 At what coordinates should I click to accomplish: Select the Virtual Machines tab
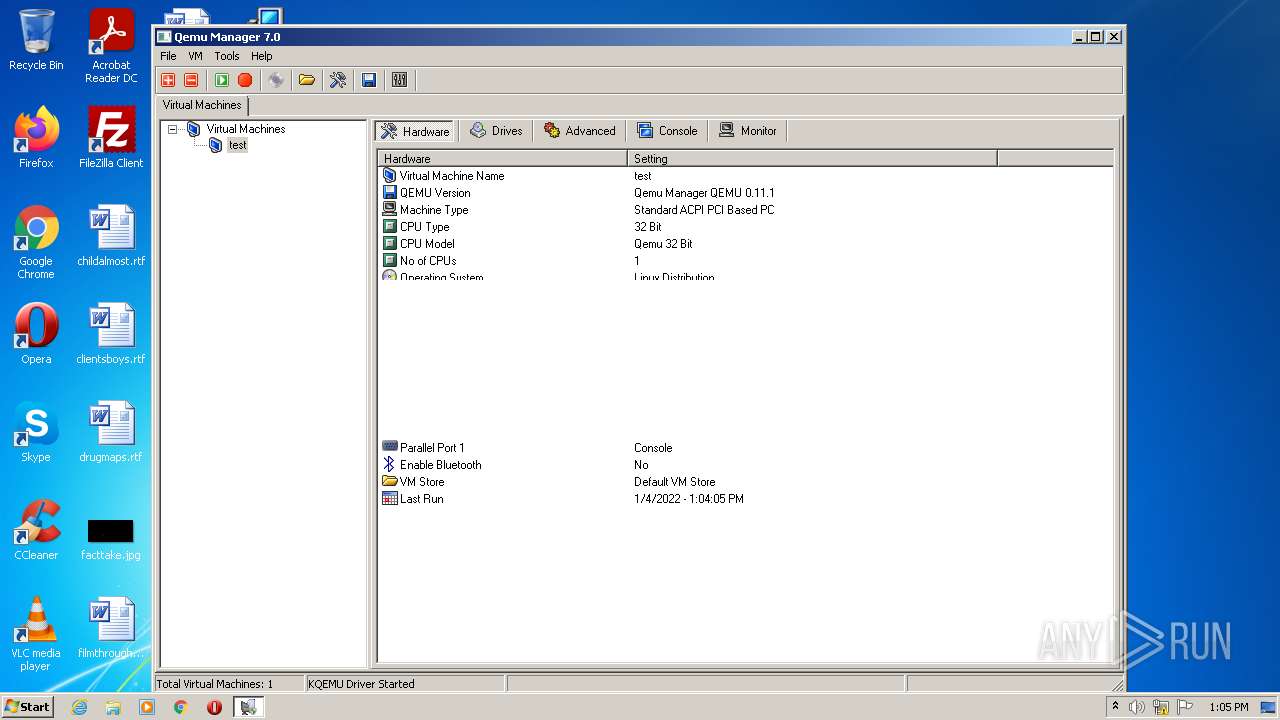[x=202, y=105]
